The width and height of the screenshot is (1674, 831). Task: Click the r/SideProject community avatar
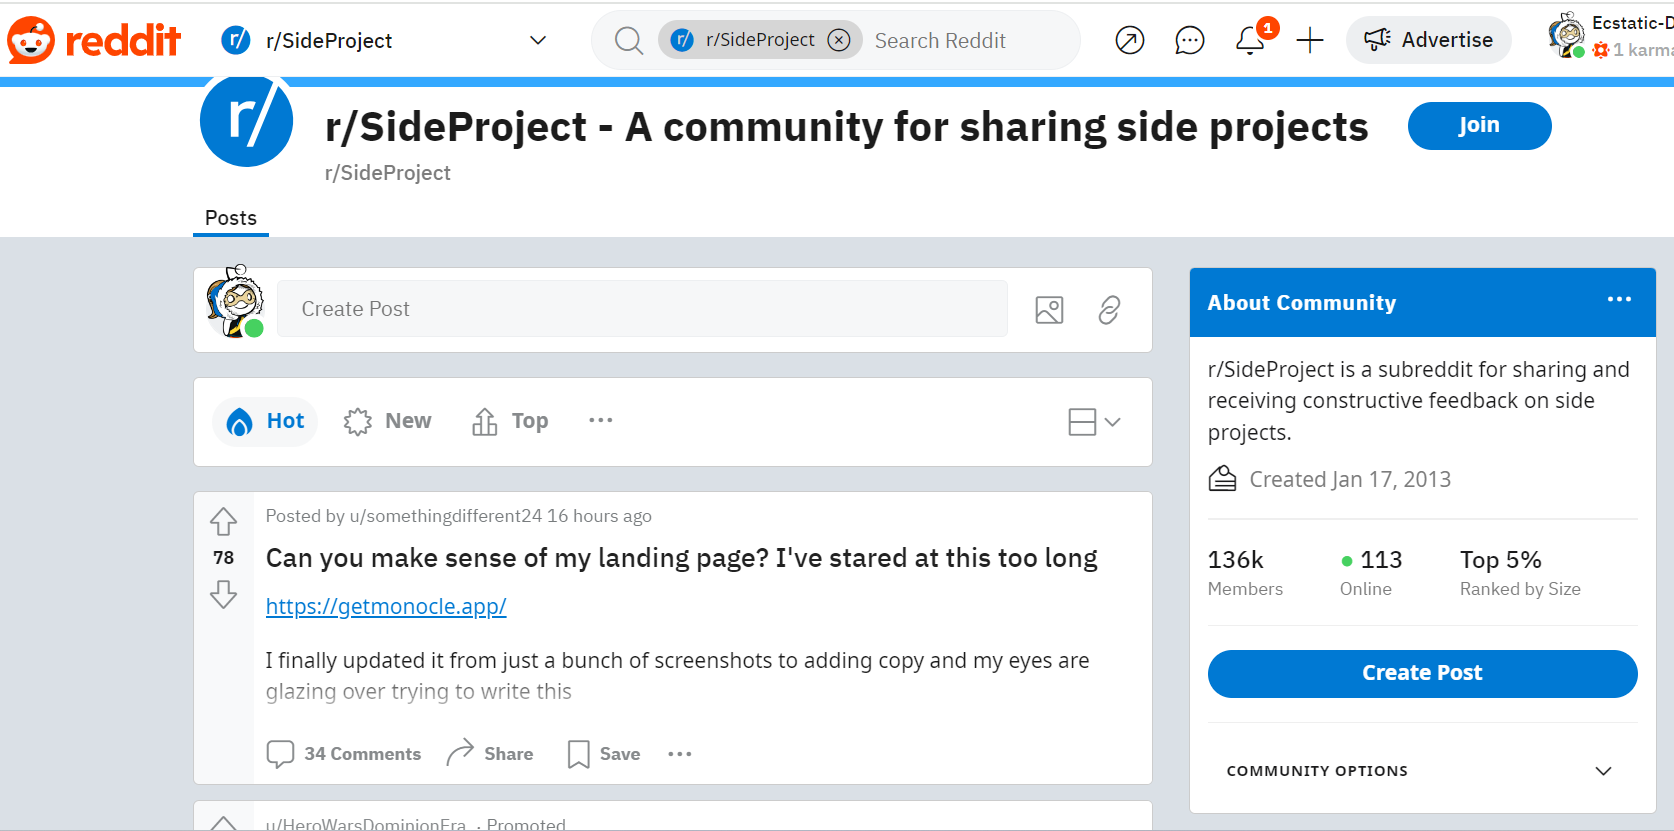tap(246, 120)
